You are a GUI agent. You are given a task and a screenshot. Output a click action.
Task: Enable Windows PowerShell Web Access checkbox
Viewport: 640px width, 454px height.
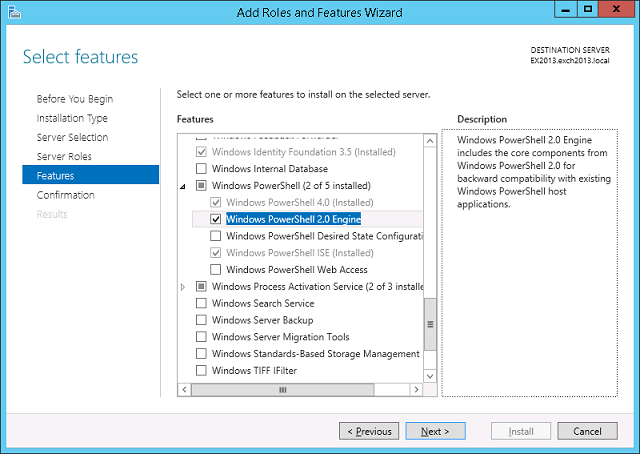[x=216, y=270]
